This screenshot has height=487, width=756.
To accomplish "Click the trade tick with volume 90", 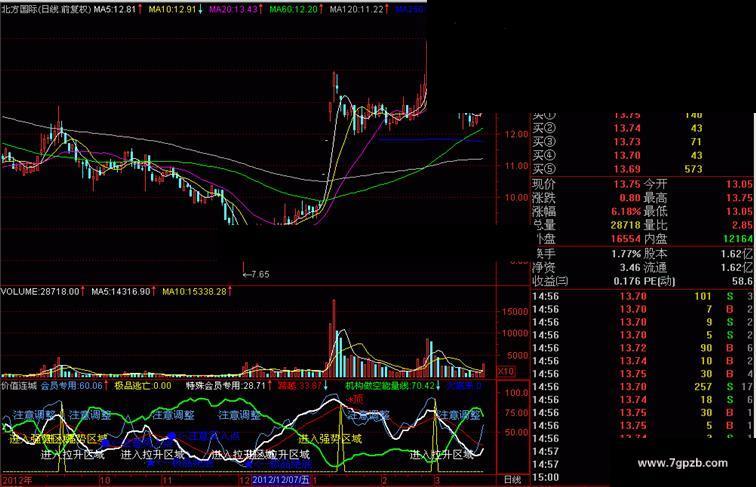I will pyautogui.click(x=642, y=348).
